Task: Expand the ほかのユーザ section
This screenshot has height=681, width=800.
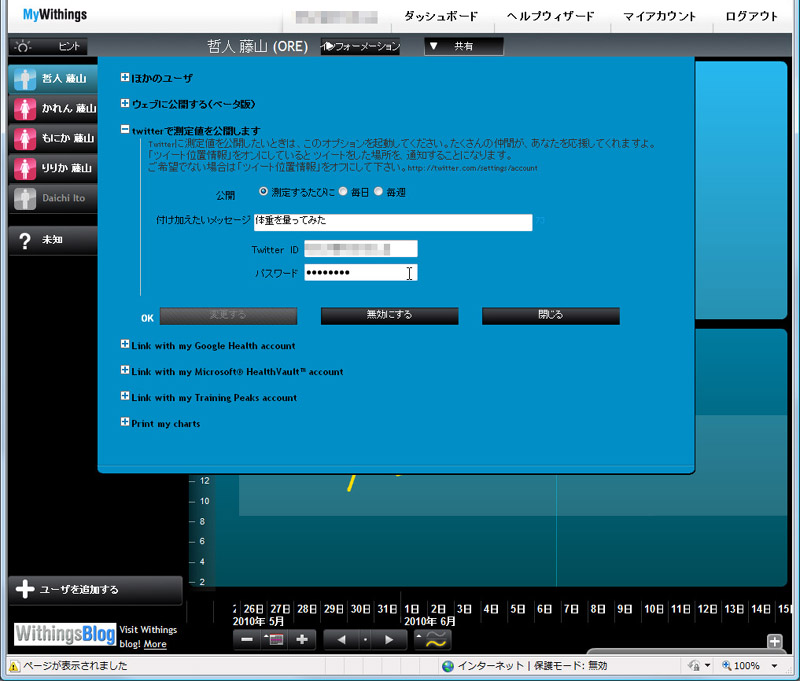Action: (125, 77)
